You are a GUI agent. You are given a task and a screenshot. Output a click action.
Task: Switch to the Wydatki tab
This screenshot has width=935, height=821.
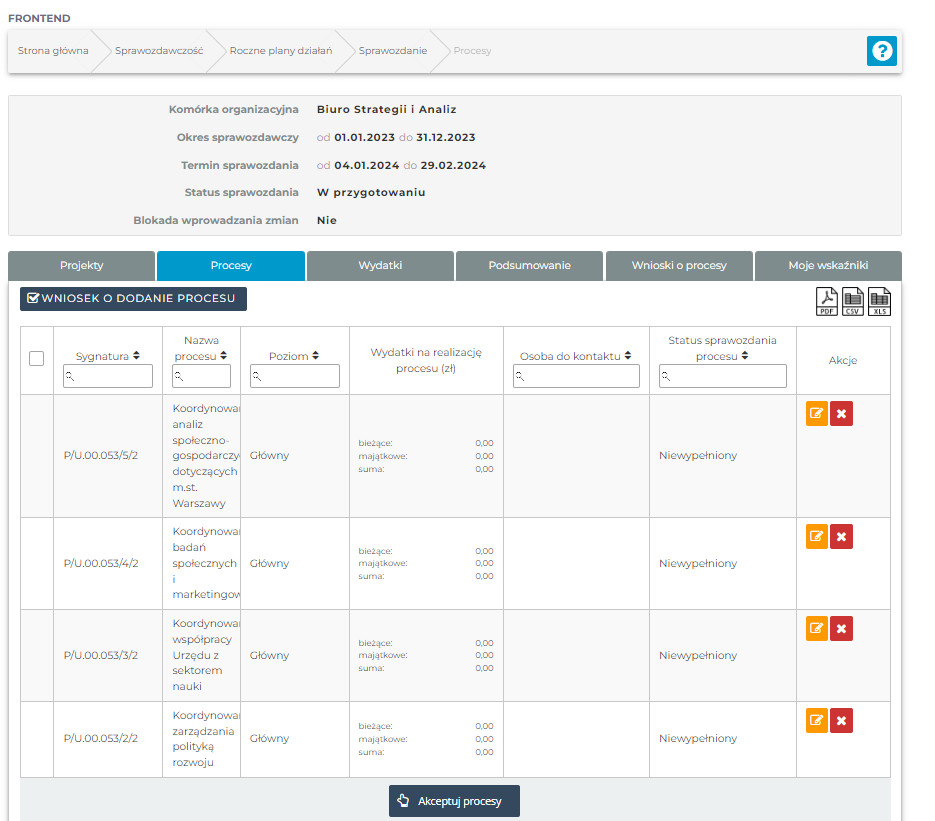coord(380,266)
